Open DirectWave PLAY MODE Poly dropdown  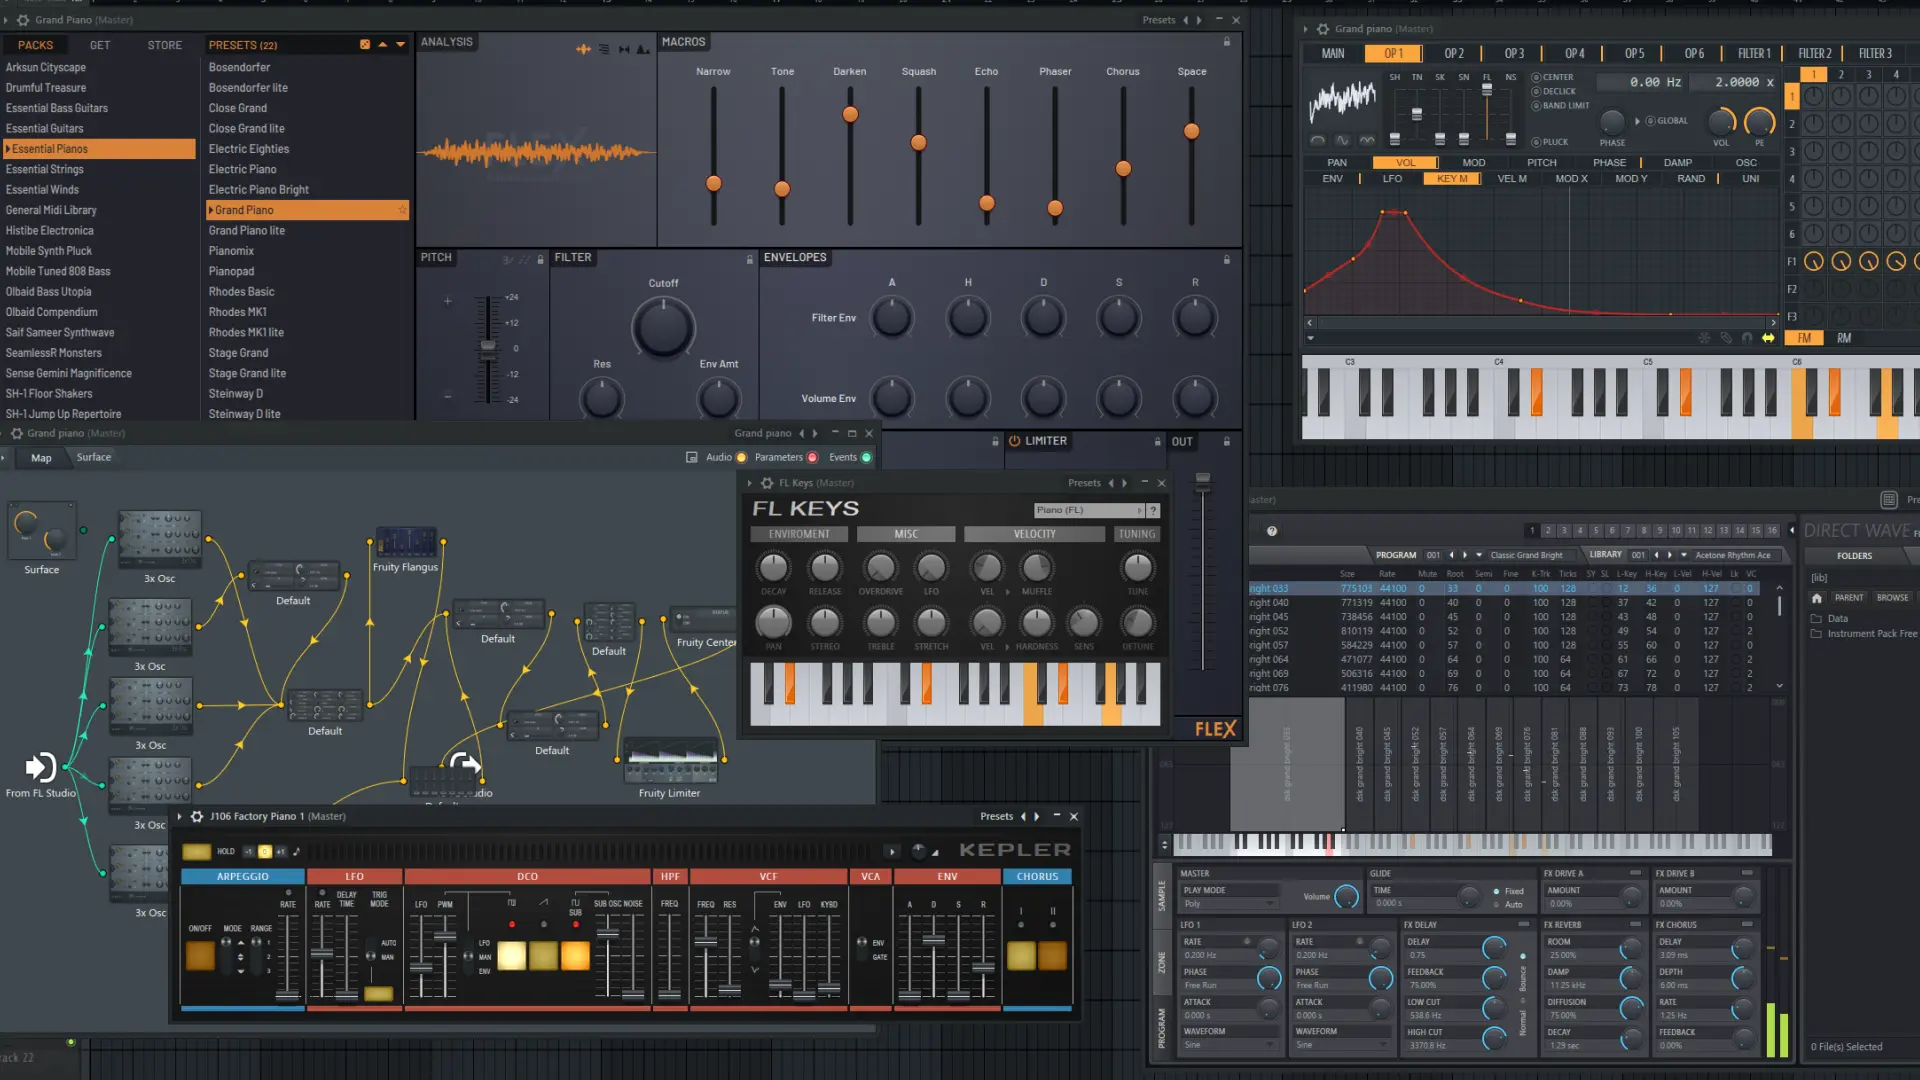[1229, 904]
